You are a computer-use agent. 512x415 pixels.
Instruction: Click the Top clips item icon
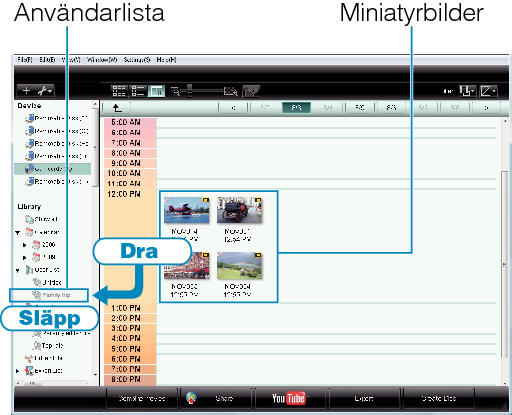coord(36,345)
